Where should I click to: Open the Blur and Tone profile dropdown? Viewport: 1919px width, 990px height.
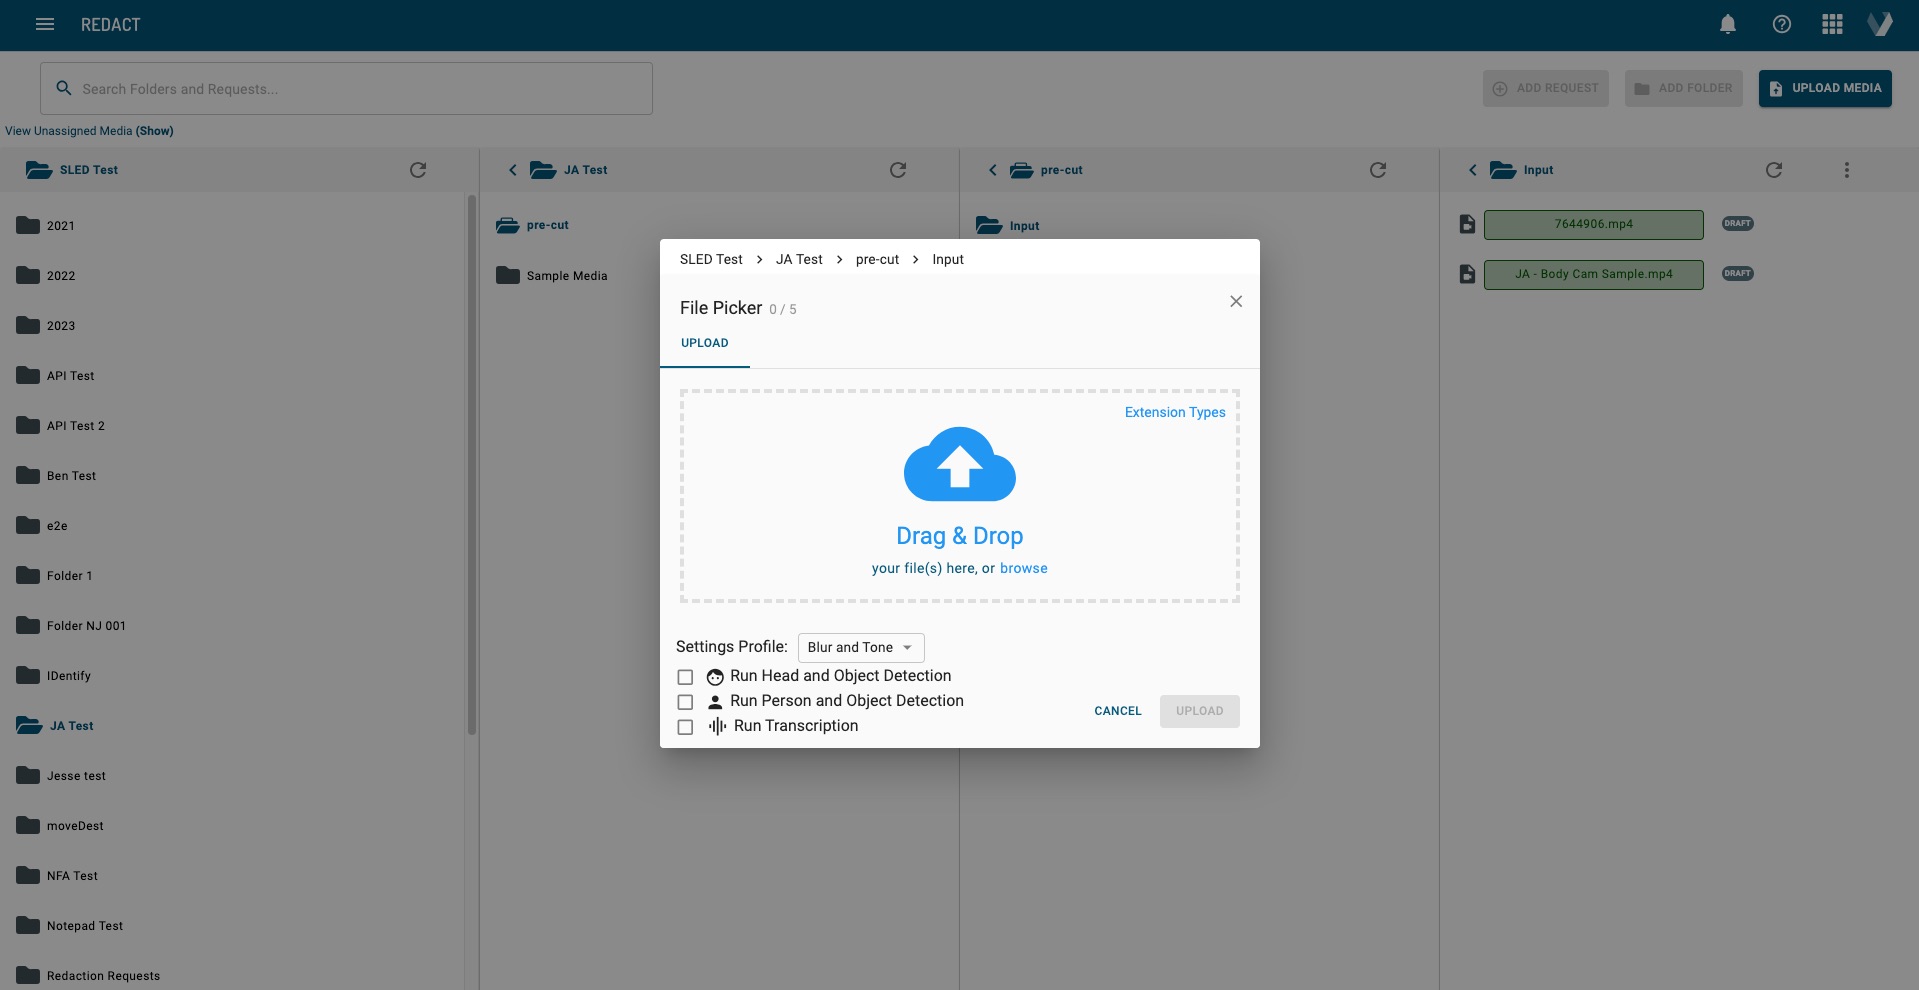coord(860,647)
